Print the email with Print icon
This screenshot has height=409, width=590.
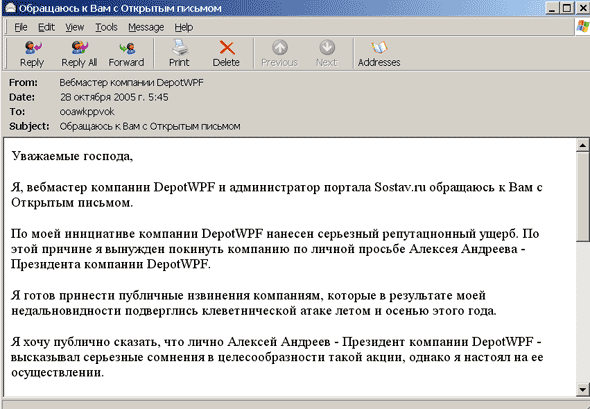click(179, 47)
